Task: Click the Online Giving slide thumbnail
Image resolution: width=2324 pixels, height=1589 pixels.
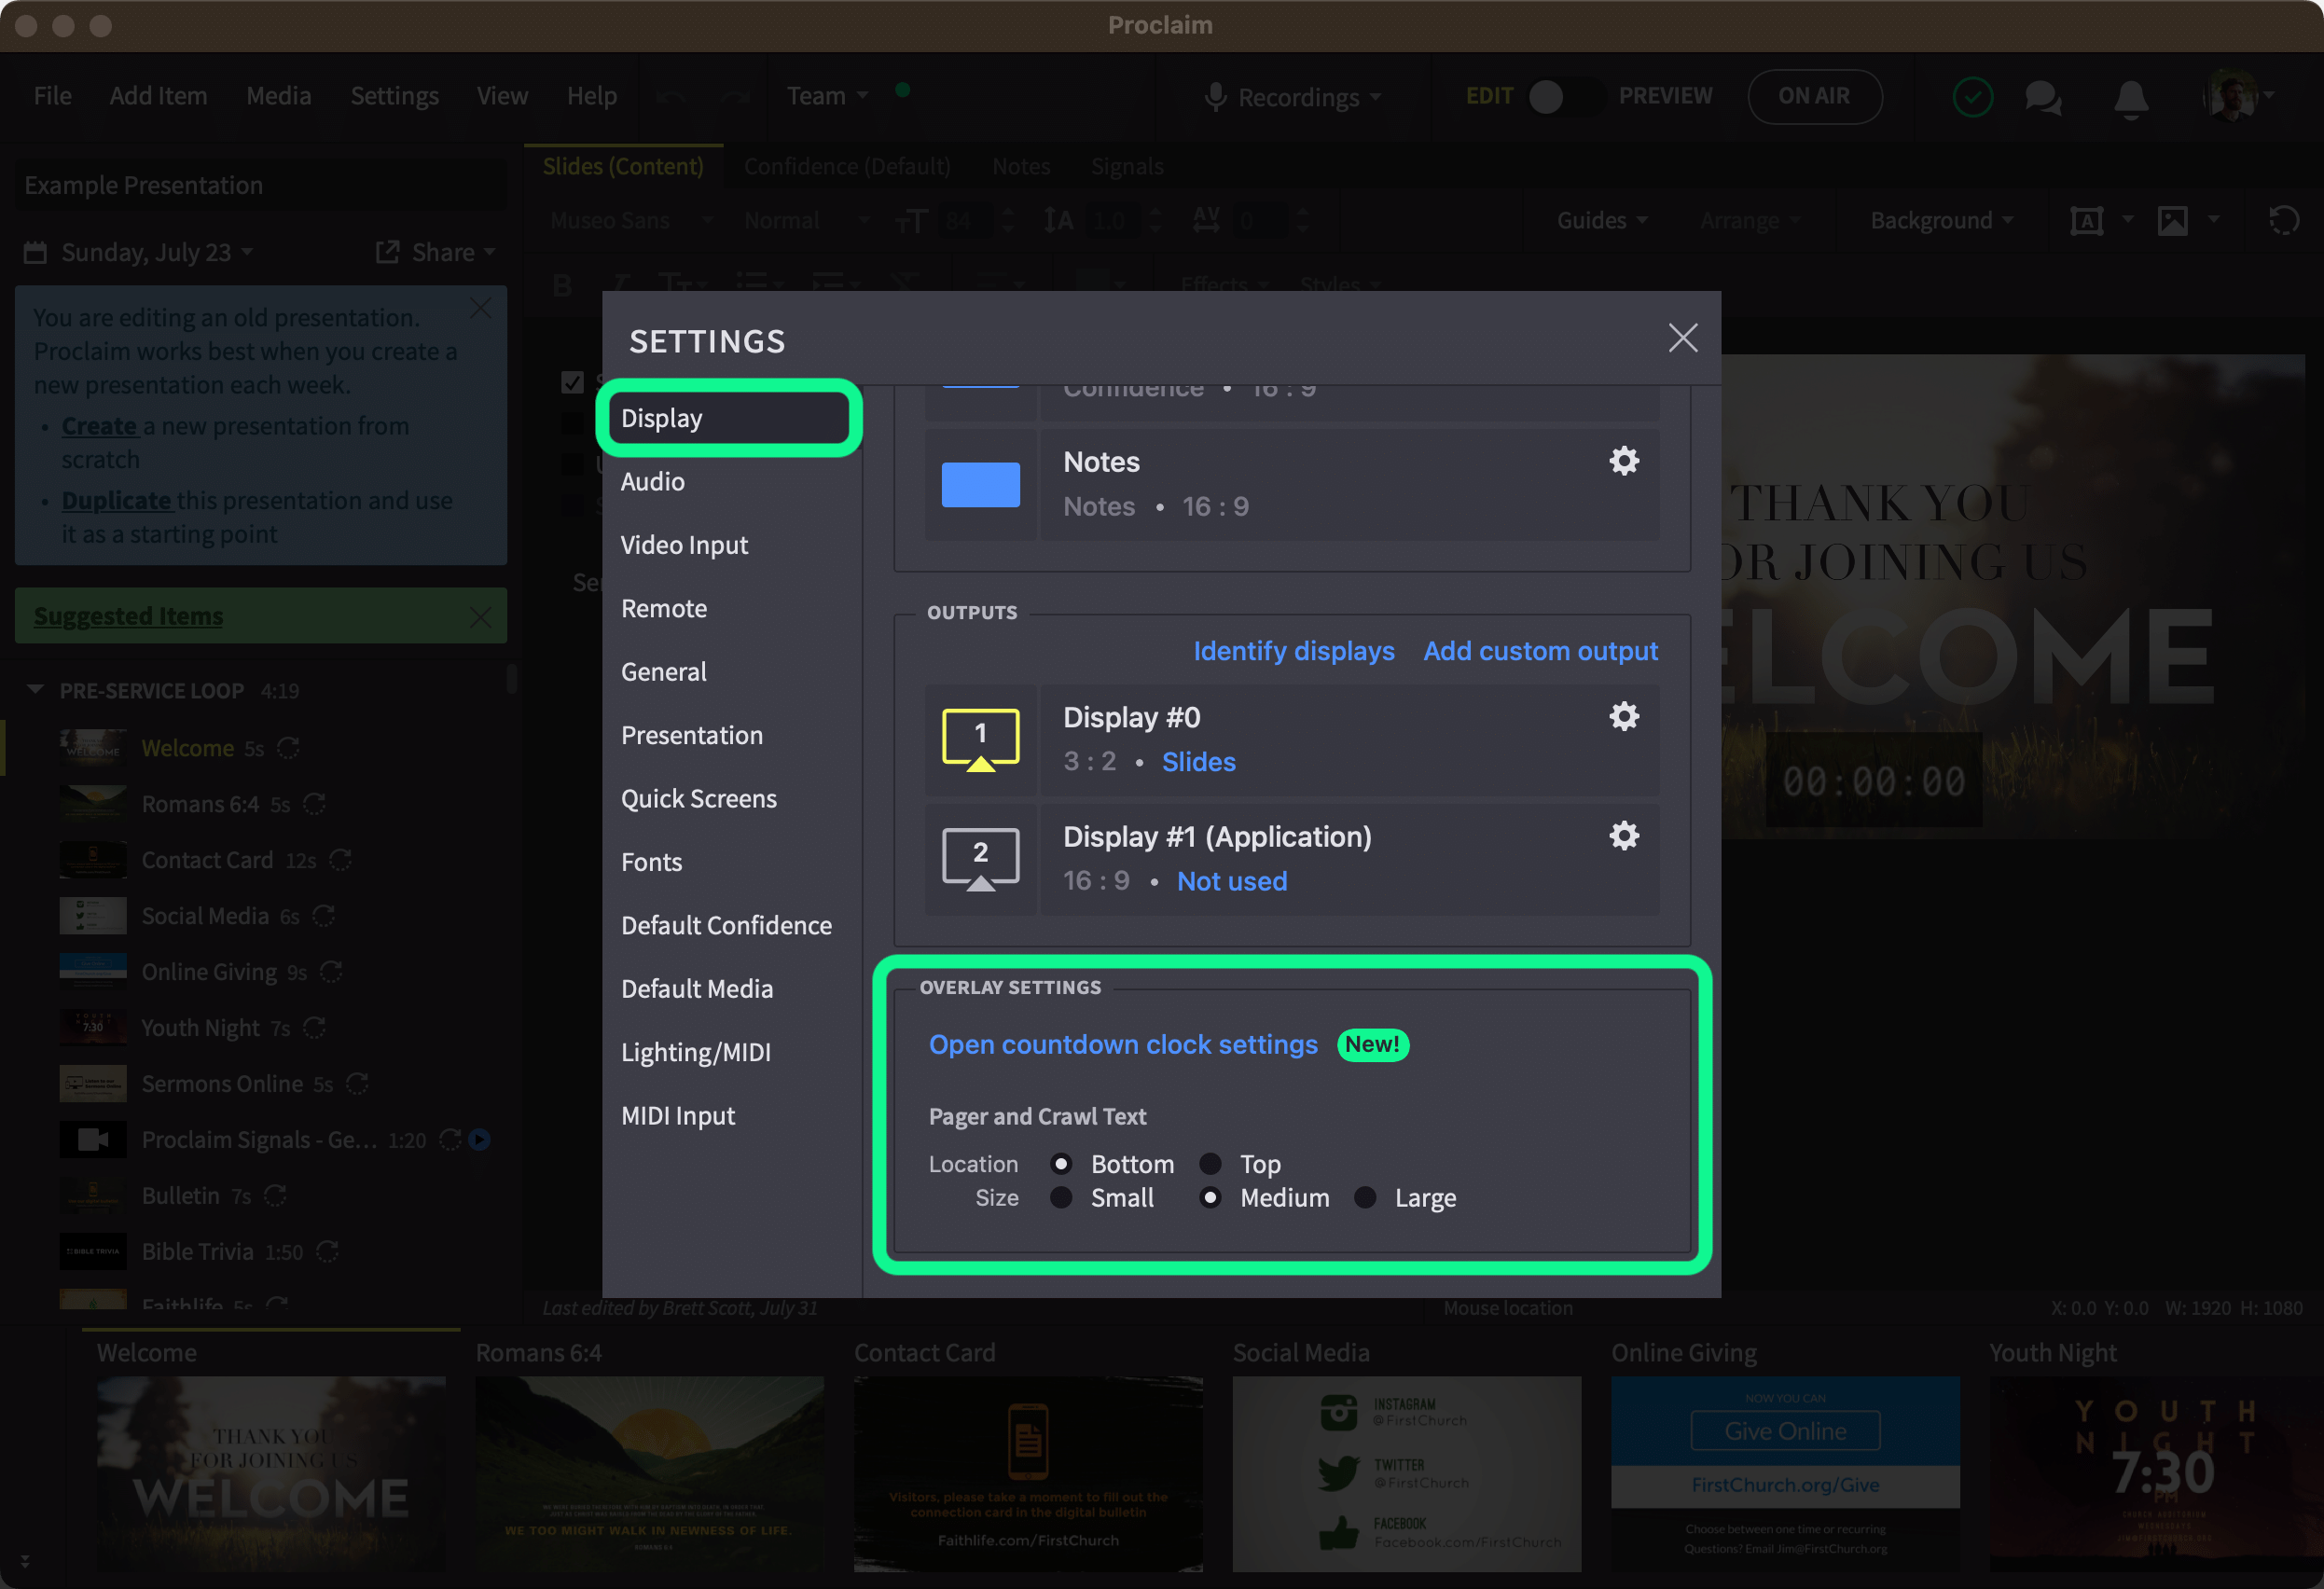Action: coord(1785,1473)
